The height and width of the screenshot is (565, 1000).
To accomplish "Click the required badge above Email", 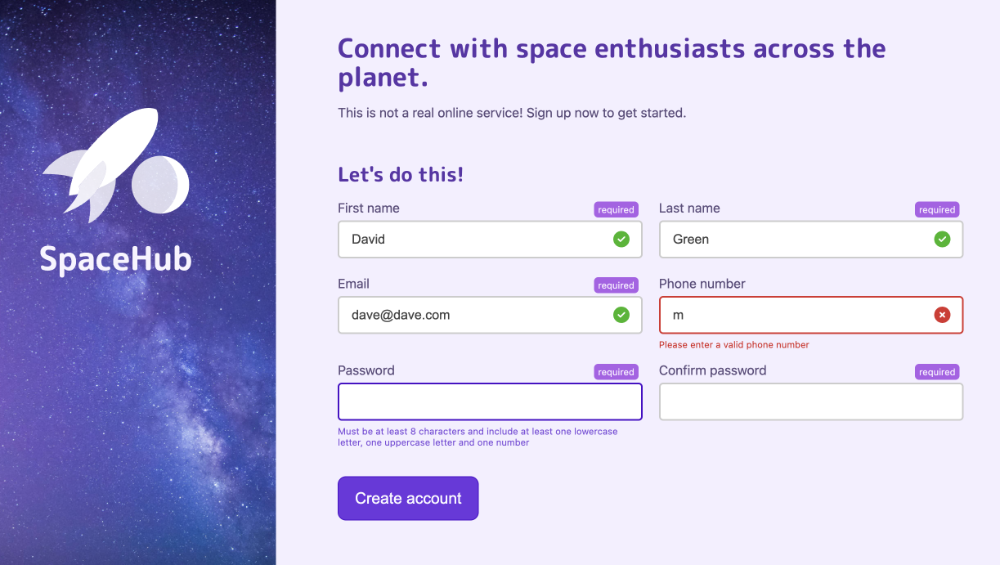I will (x=616, y=286).
